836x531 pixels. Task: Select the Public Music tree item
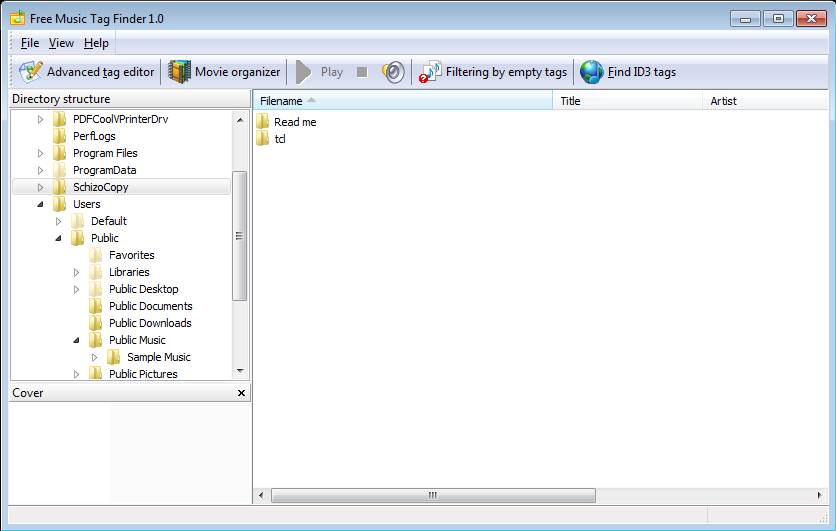[137, 340]
